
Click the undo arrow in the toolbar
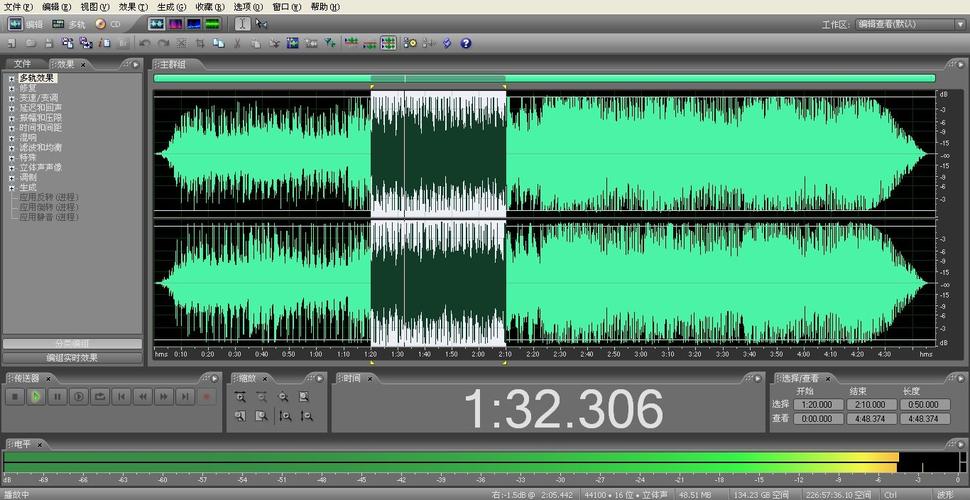pyautogui.click(x=144, y=43)
